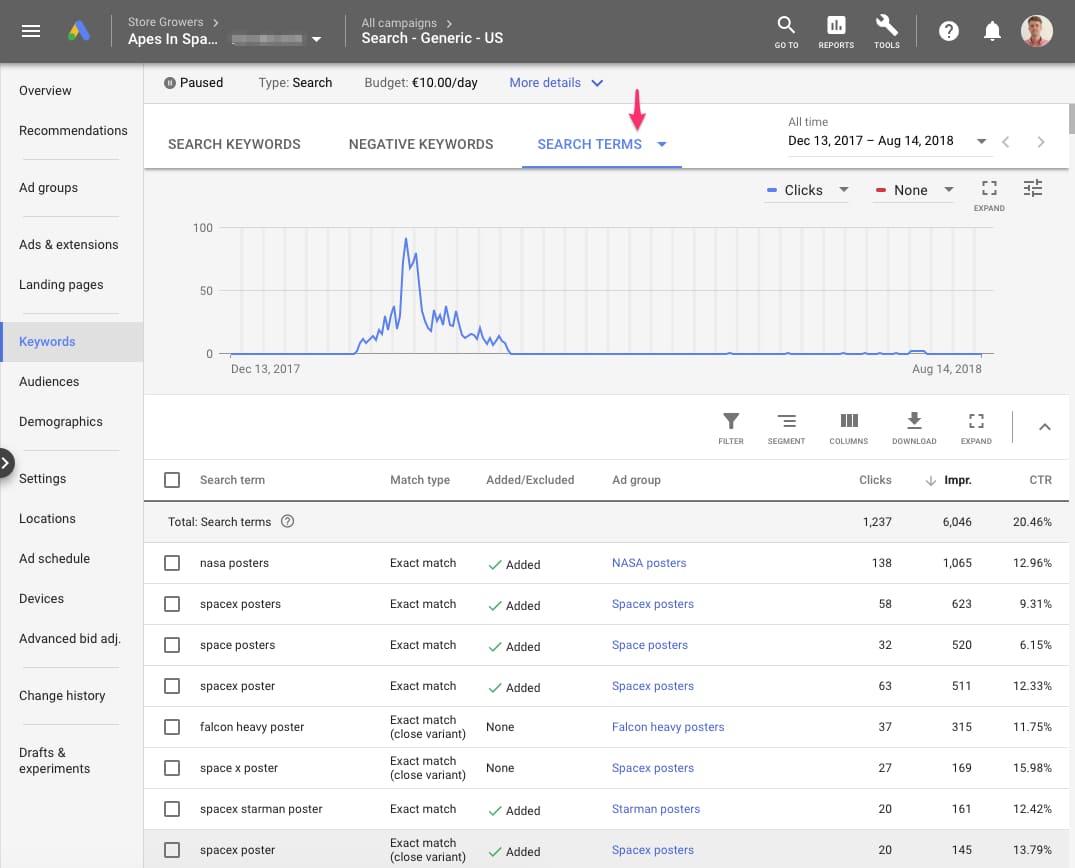
Task: Open the Starman posters ad group link
Action: pos(655,809)
